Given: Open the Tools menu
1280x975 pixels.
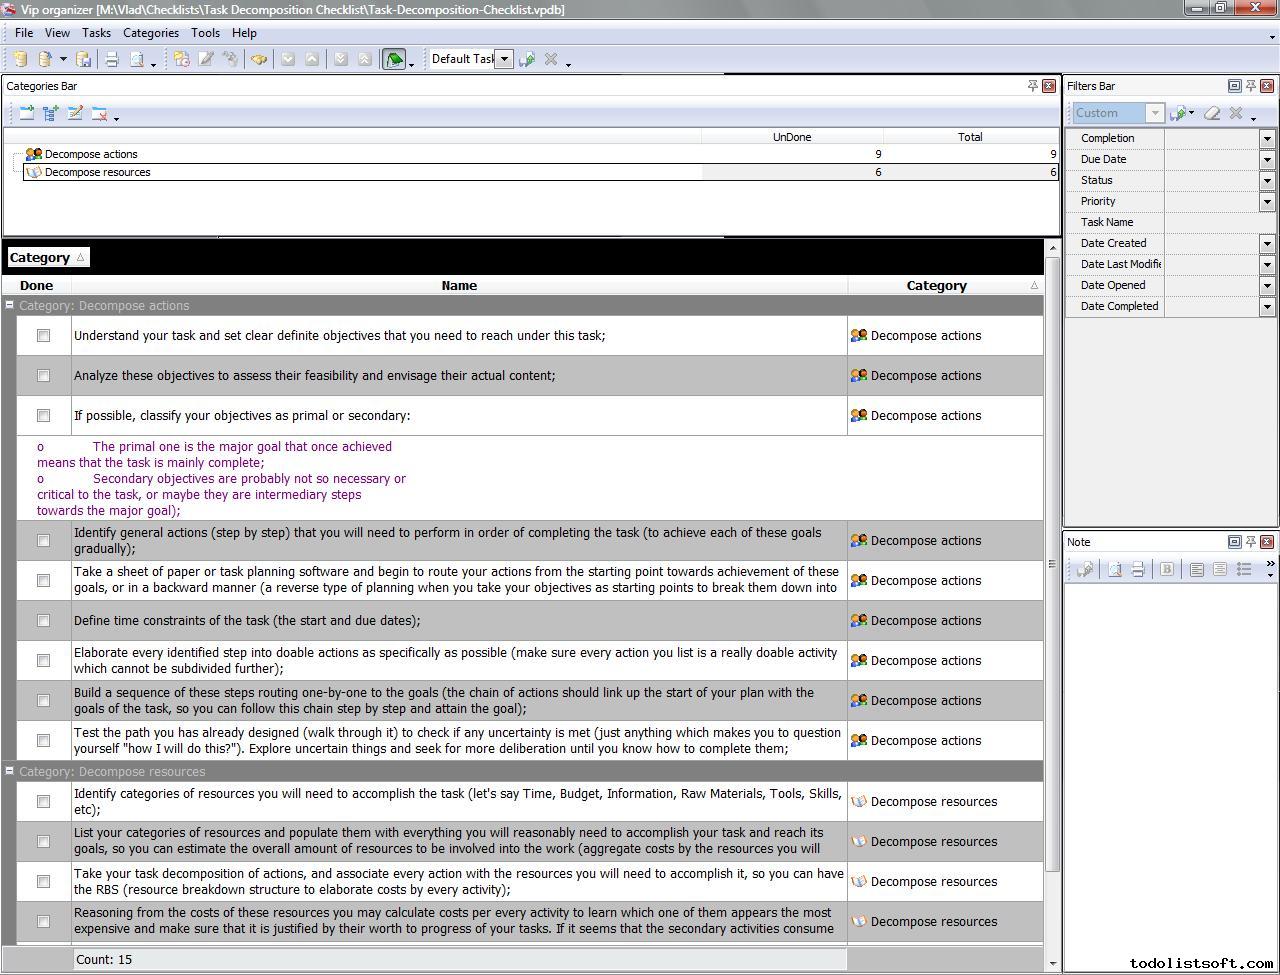Looking at the screenshot, I should (x=205, y=33).
